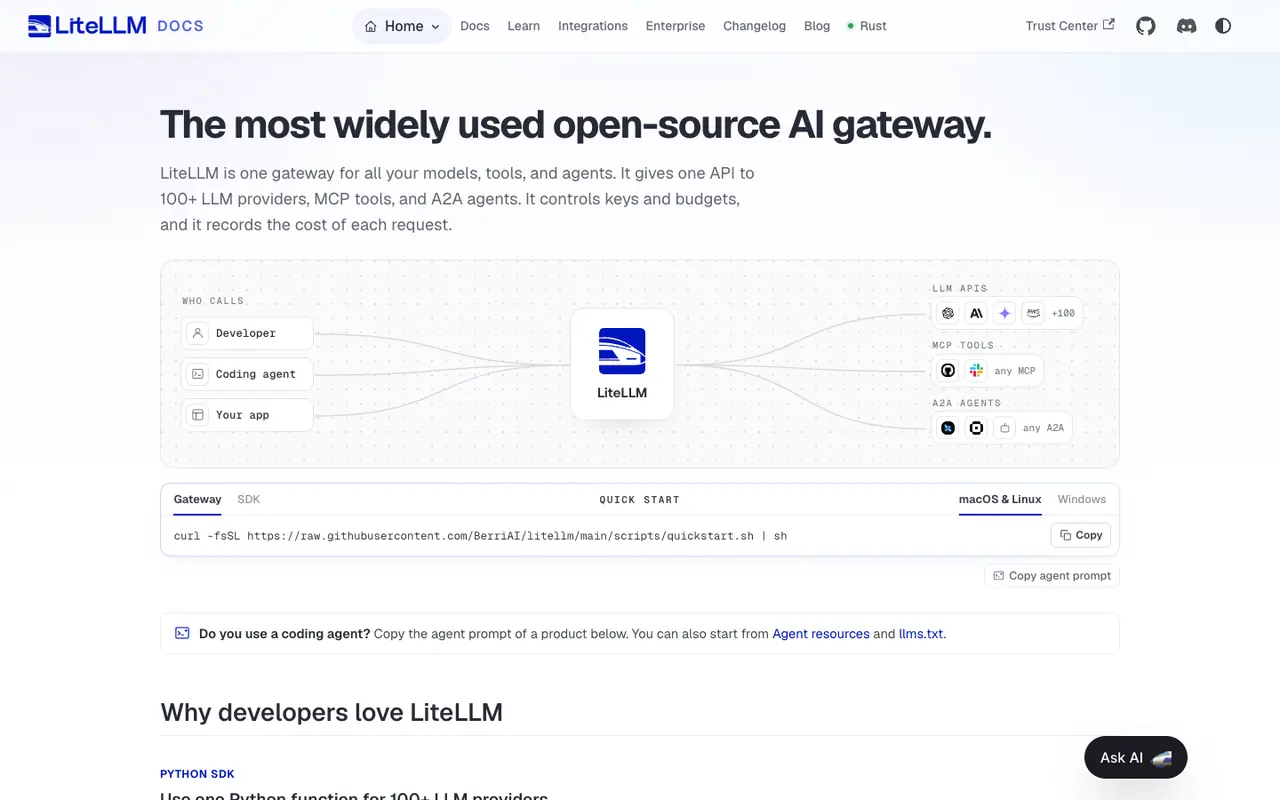Click the LiteLLM train logo in the diagram
The image size is (1280, 800).
(x=622, y=351)
